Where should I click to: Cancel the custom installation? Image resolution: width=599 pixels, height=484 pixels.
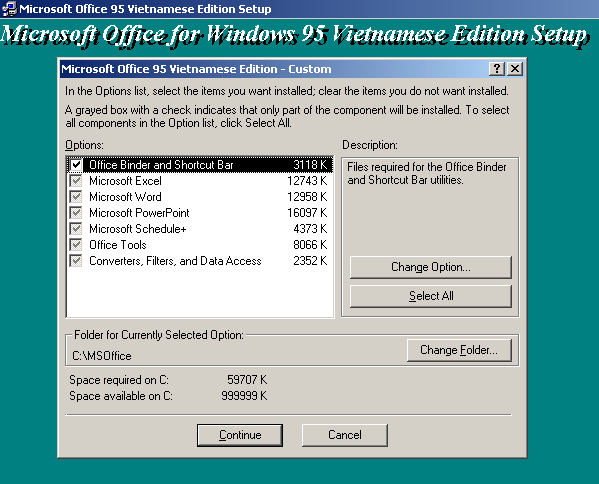tap(345, 435)
